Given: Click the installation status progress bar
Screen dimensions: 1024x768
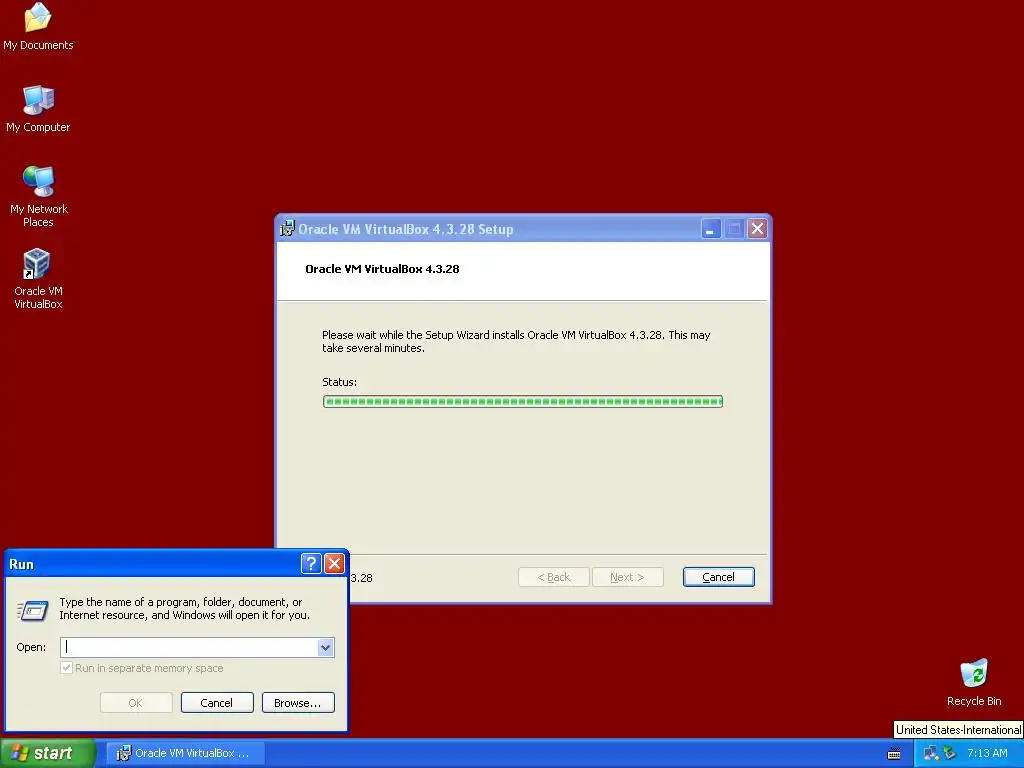Looking at the screenshot, I should coord(522,401).
